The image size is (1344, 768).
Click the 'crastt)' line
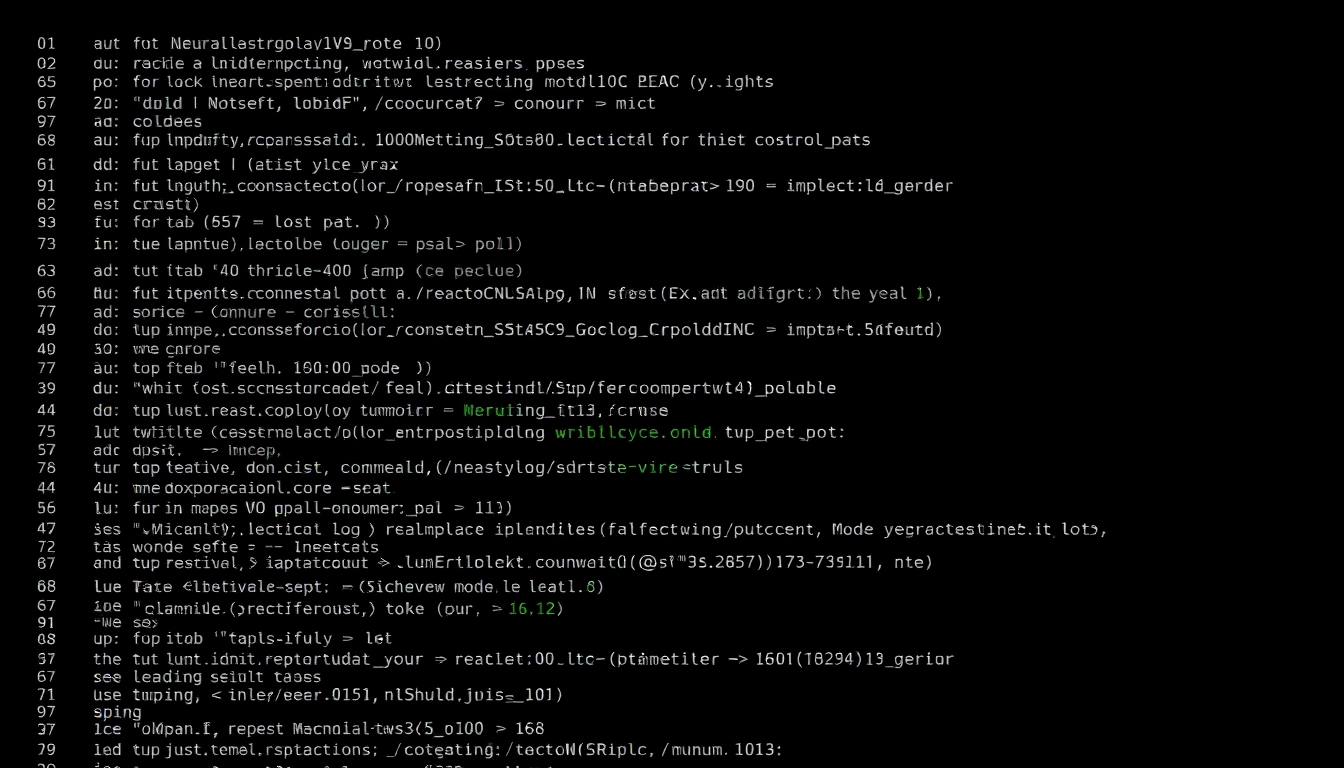[x=166, y=204]
